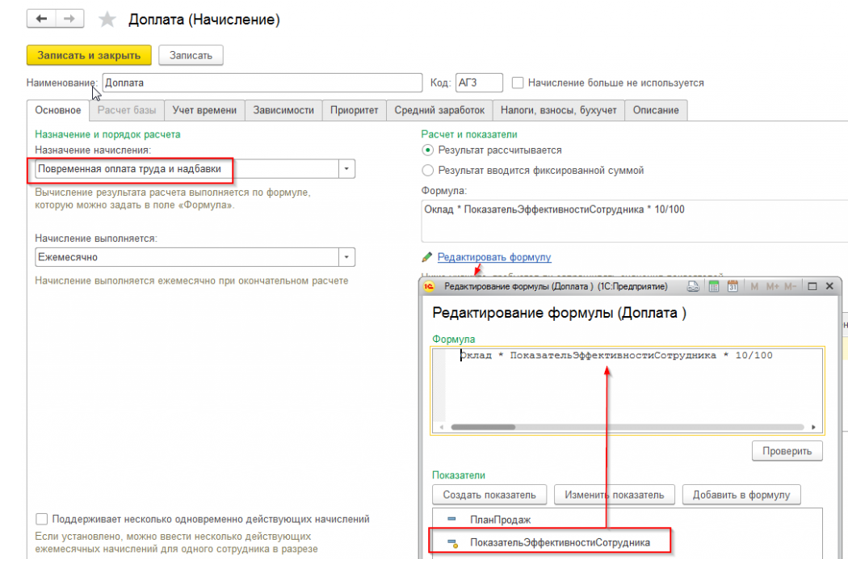Click the Ежемесячно field
Viewport: 863px width, 565px height.
point(187,257)
